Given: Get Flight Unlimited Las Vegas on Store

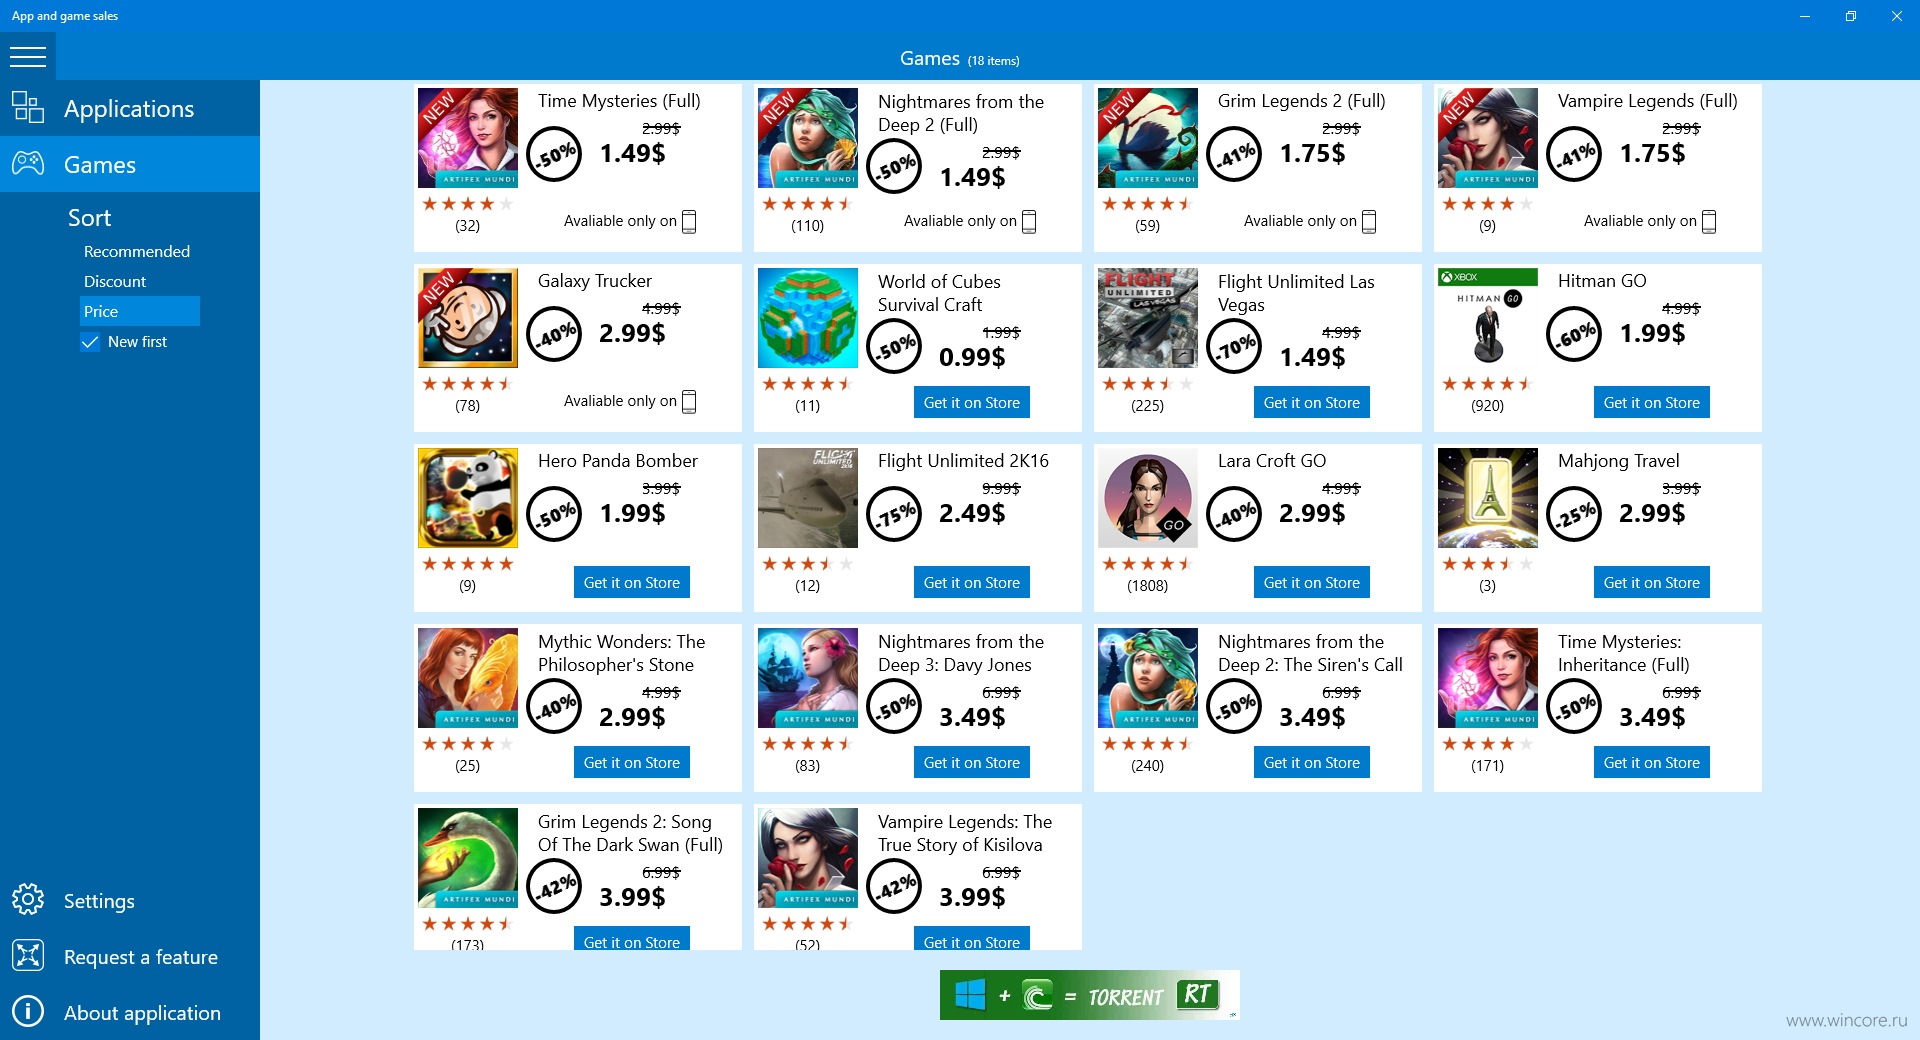Looking at the screenshot, I should click(x=1311, y=402).
